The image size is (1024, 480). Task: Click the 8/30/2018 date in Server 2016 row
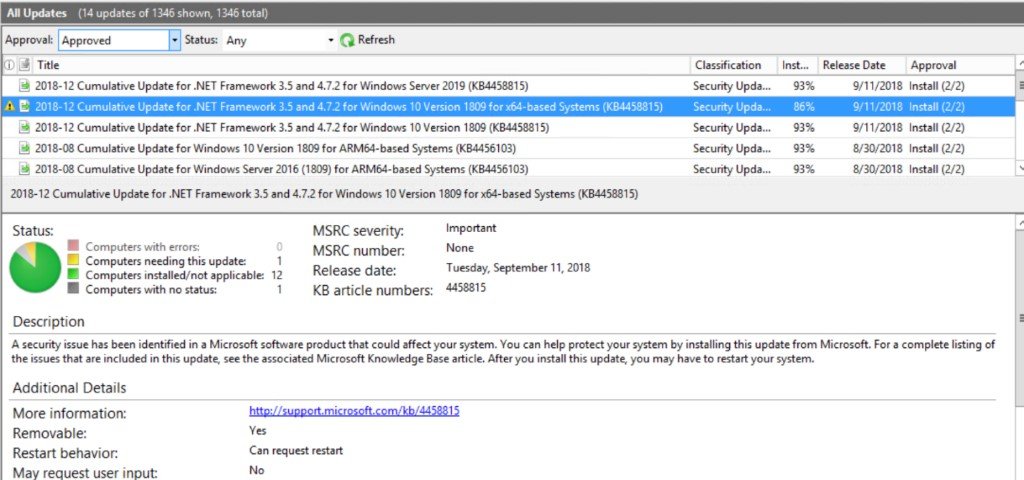tap(878, 169)
